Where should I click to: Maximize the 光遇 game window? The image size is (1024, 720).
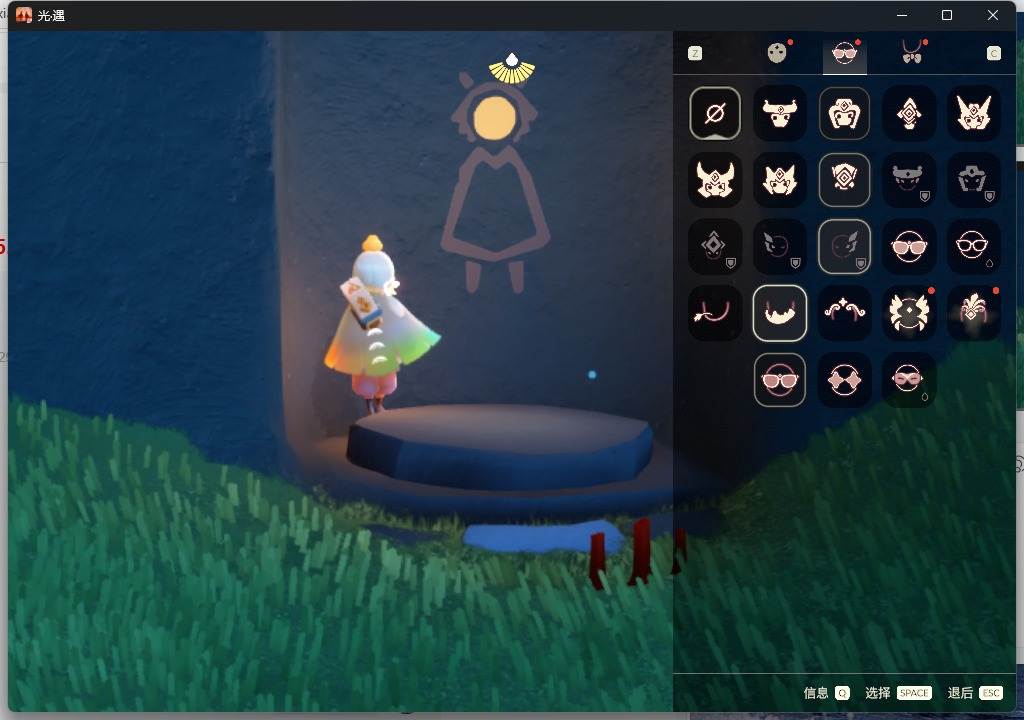tap(946, 15)
